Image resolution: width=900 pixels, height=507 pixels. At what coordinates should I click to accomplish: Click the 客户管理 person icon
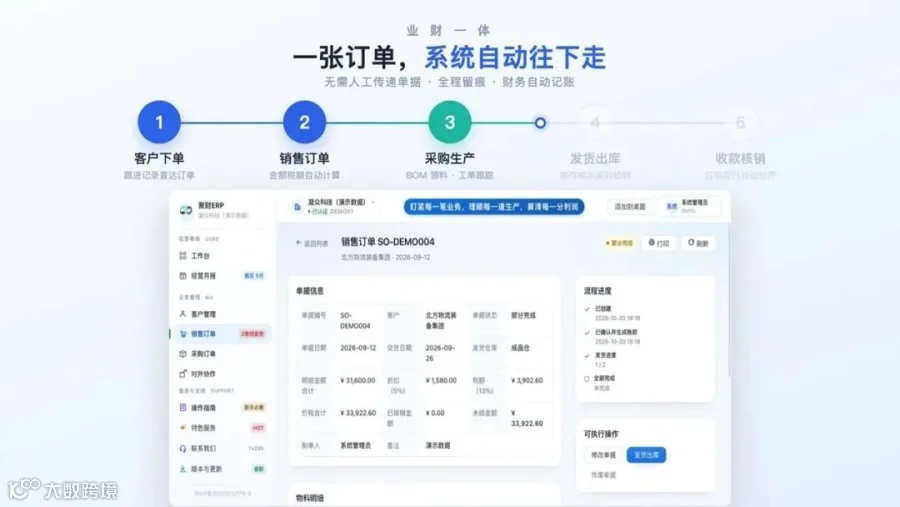tap(183, 314)
